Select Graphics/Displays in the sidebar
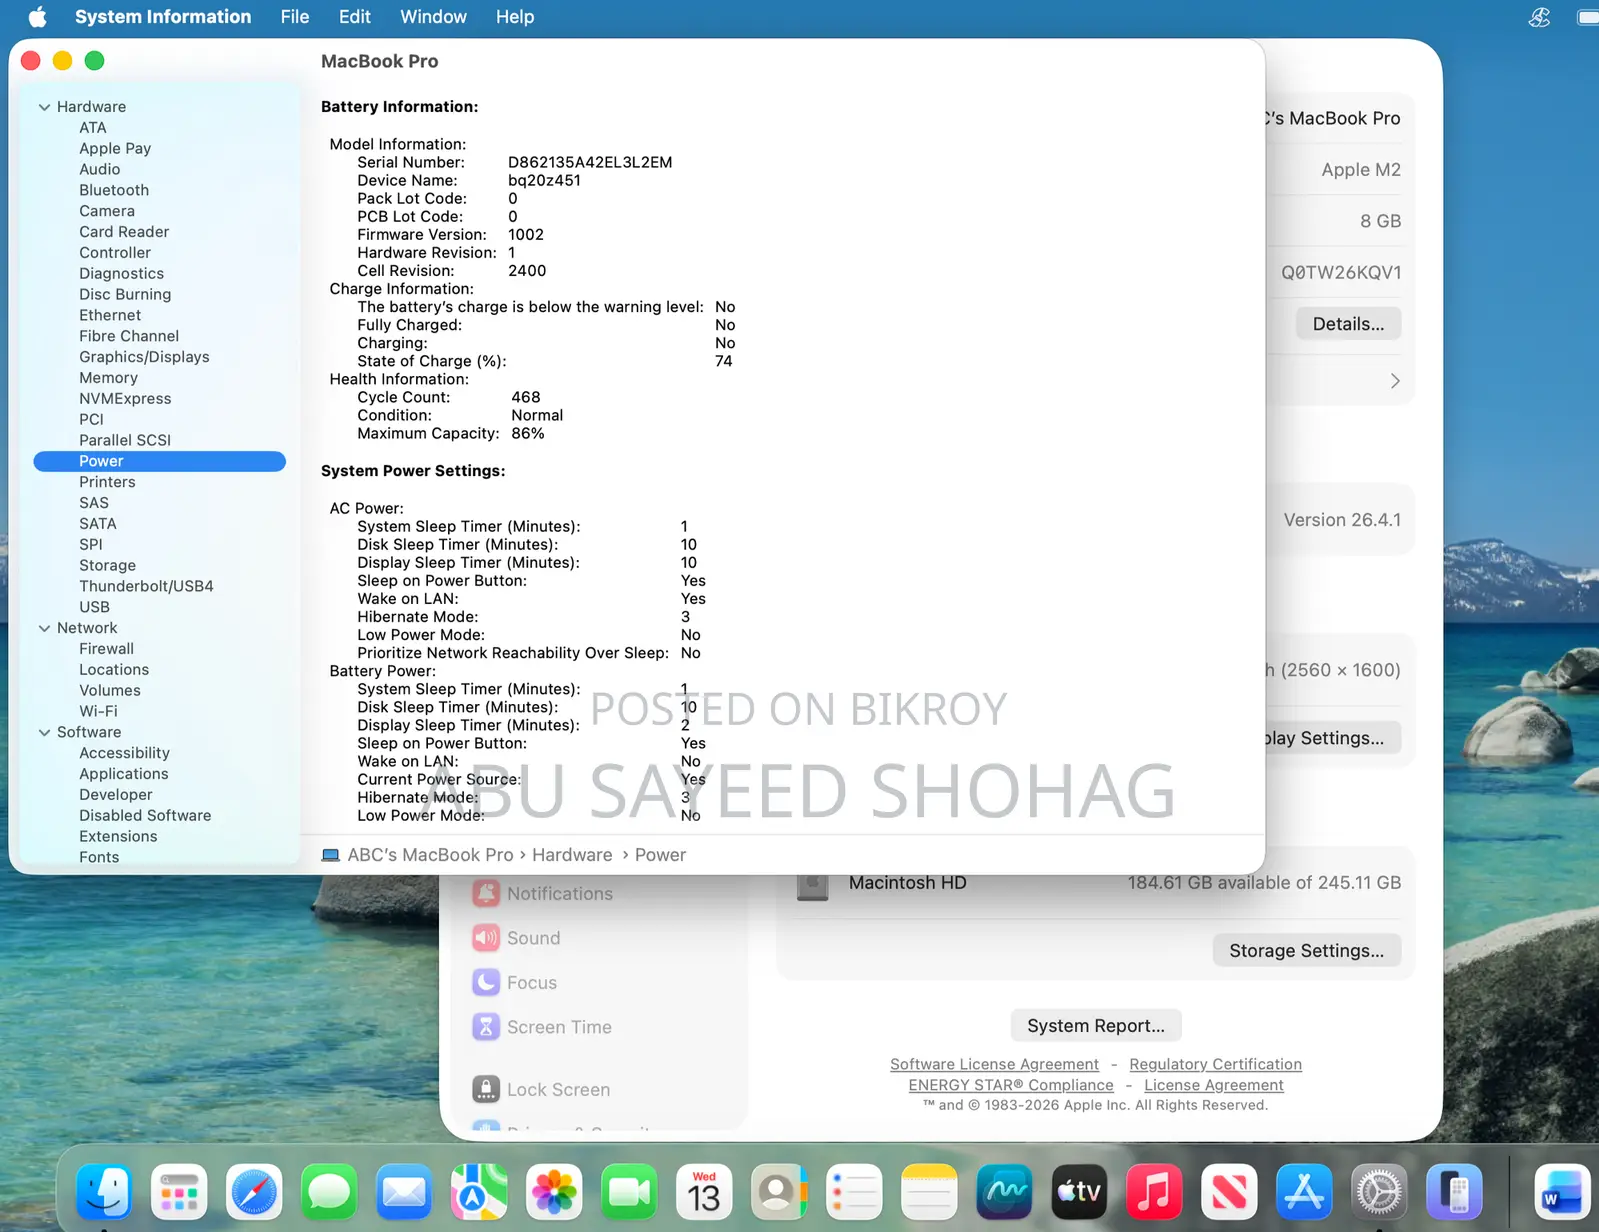This screenshot has width=1599, height=1232. (144, 357)
